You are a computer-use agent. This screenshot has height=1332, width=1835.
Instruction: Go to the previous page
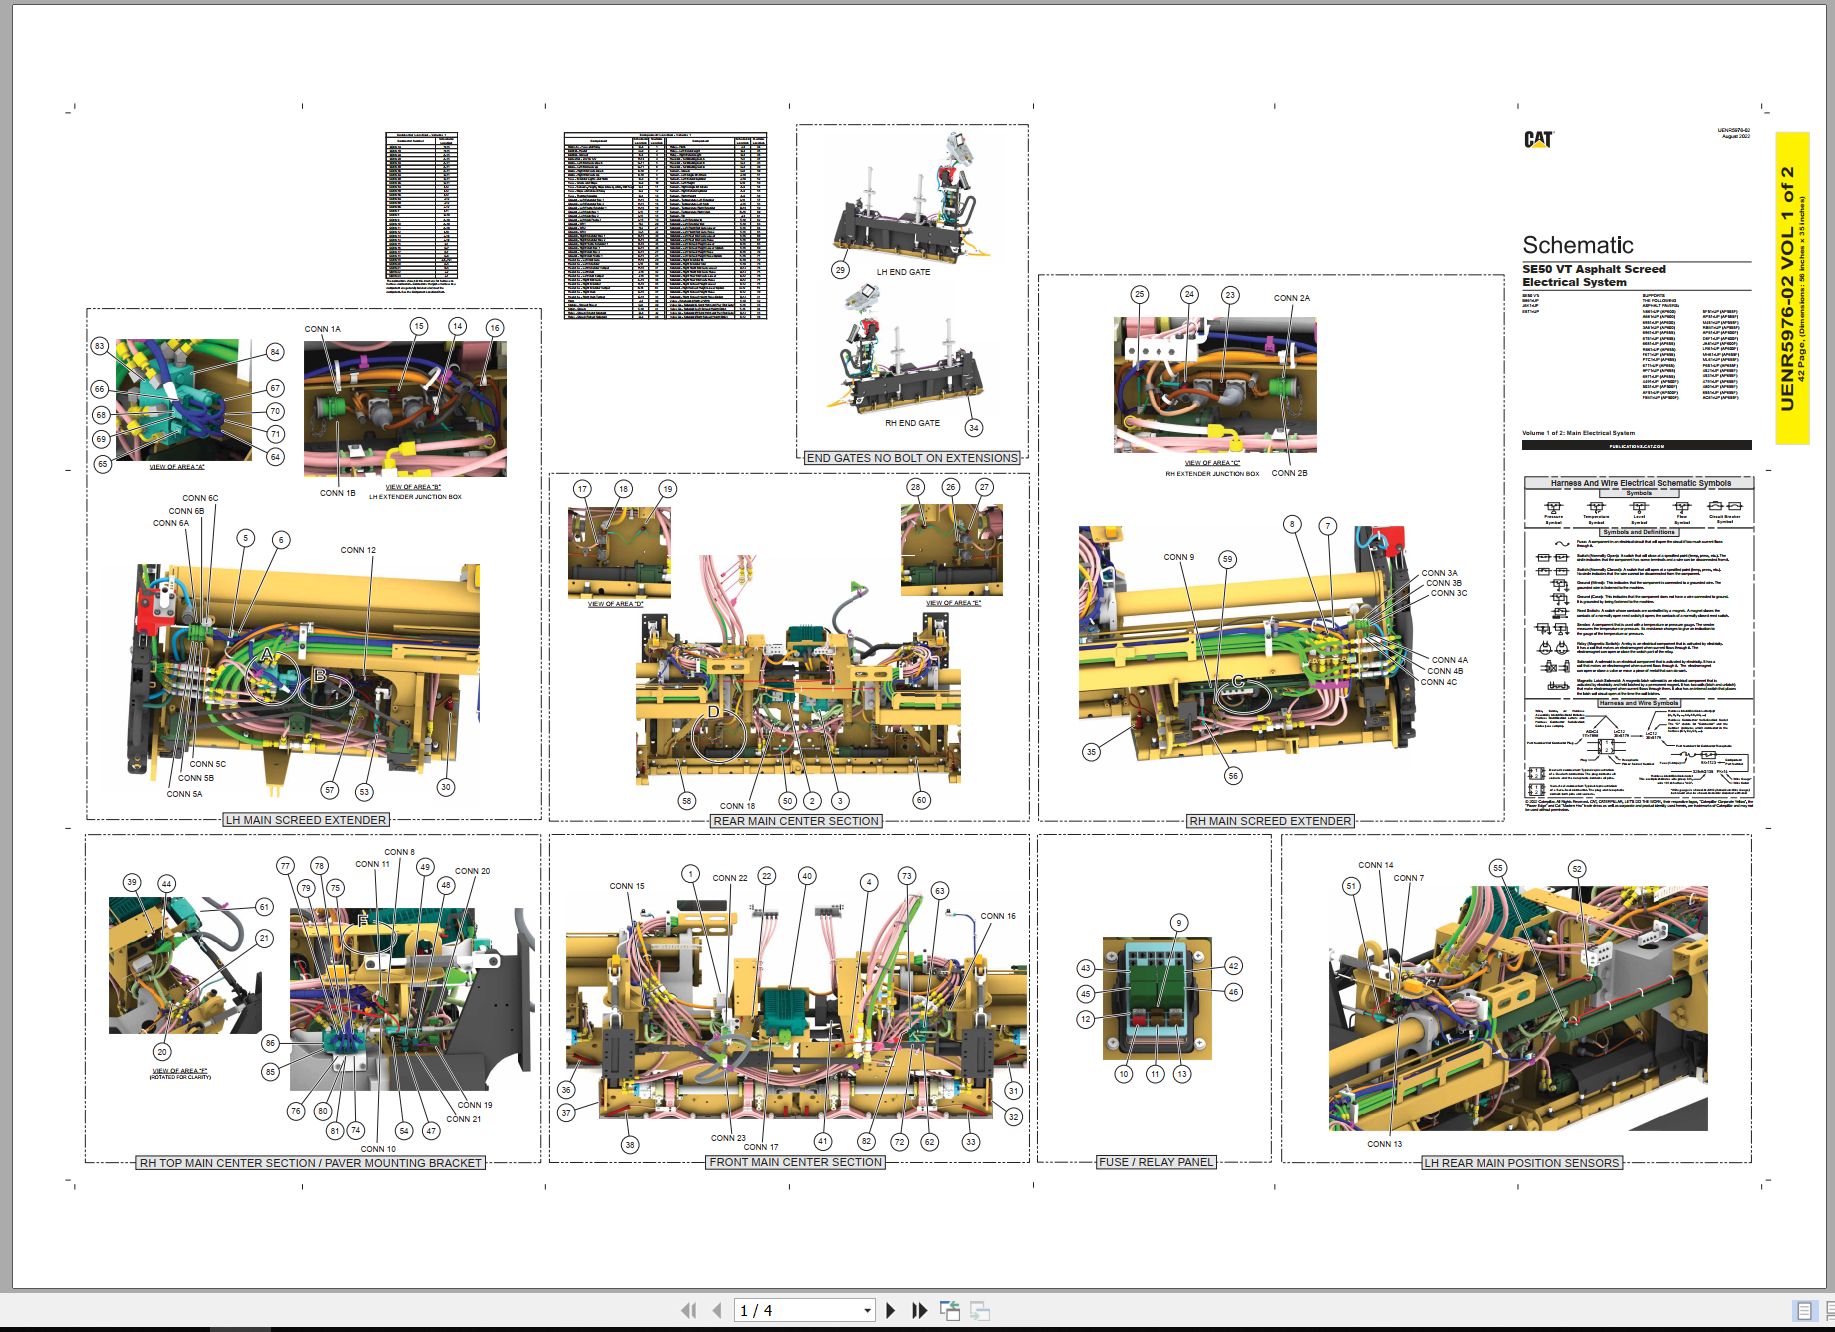[x=716, y=1310]
